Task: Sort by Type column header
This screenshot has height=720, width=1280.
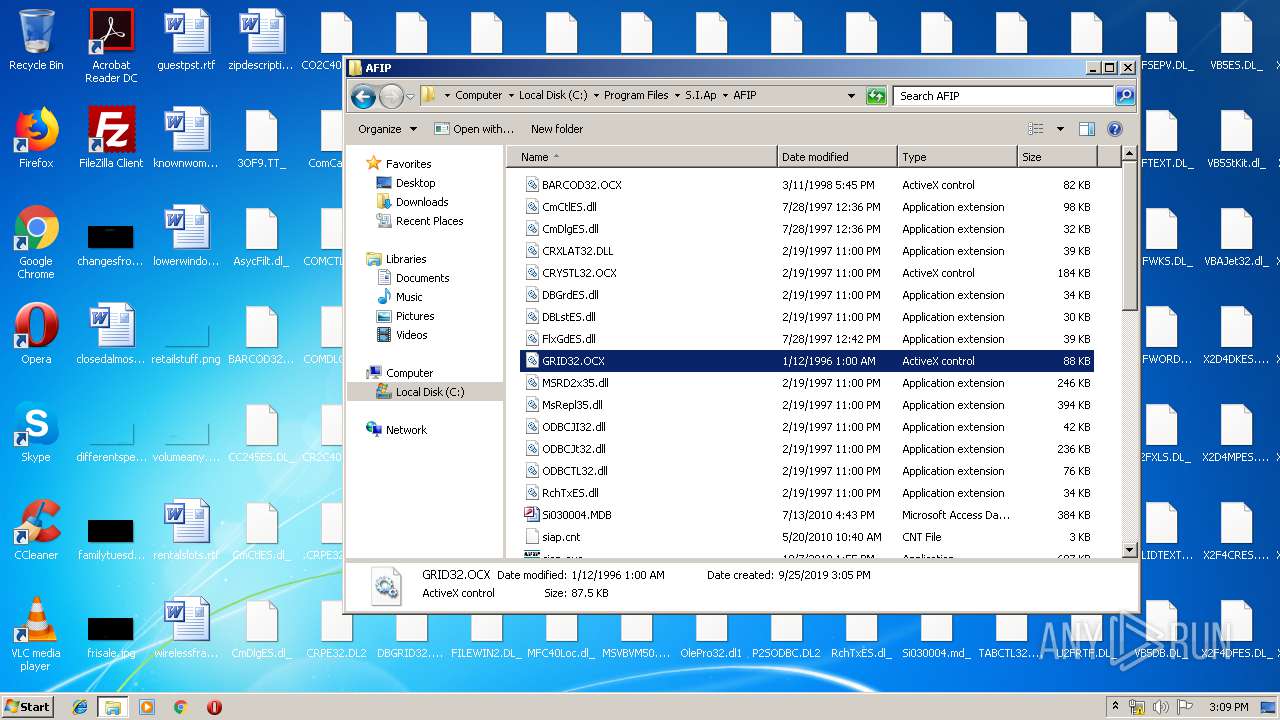Action: pos(957,157)
